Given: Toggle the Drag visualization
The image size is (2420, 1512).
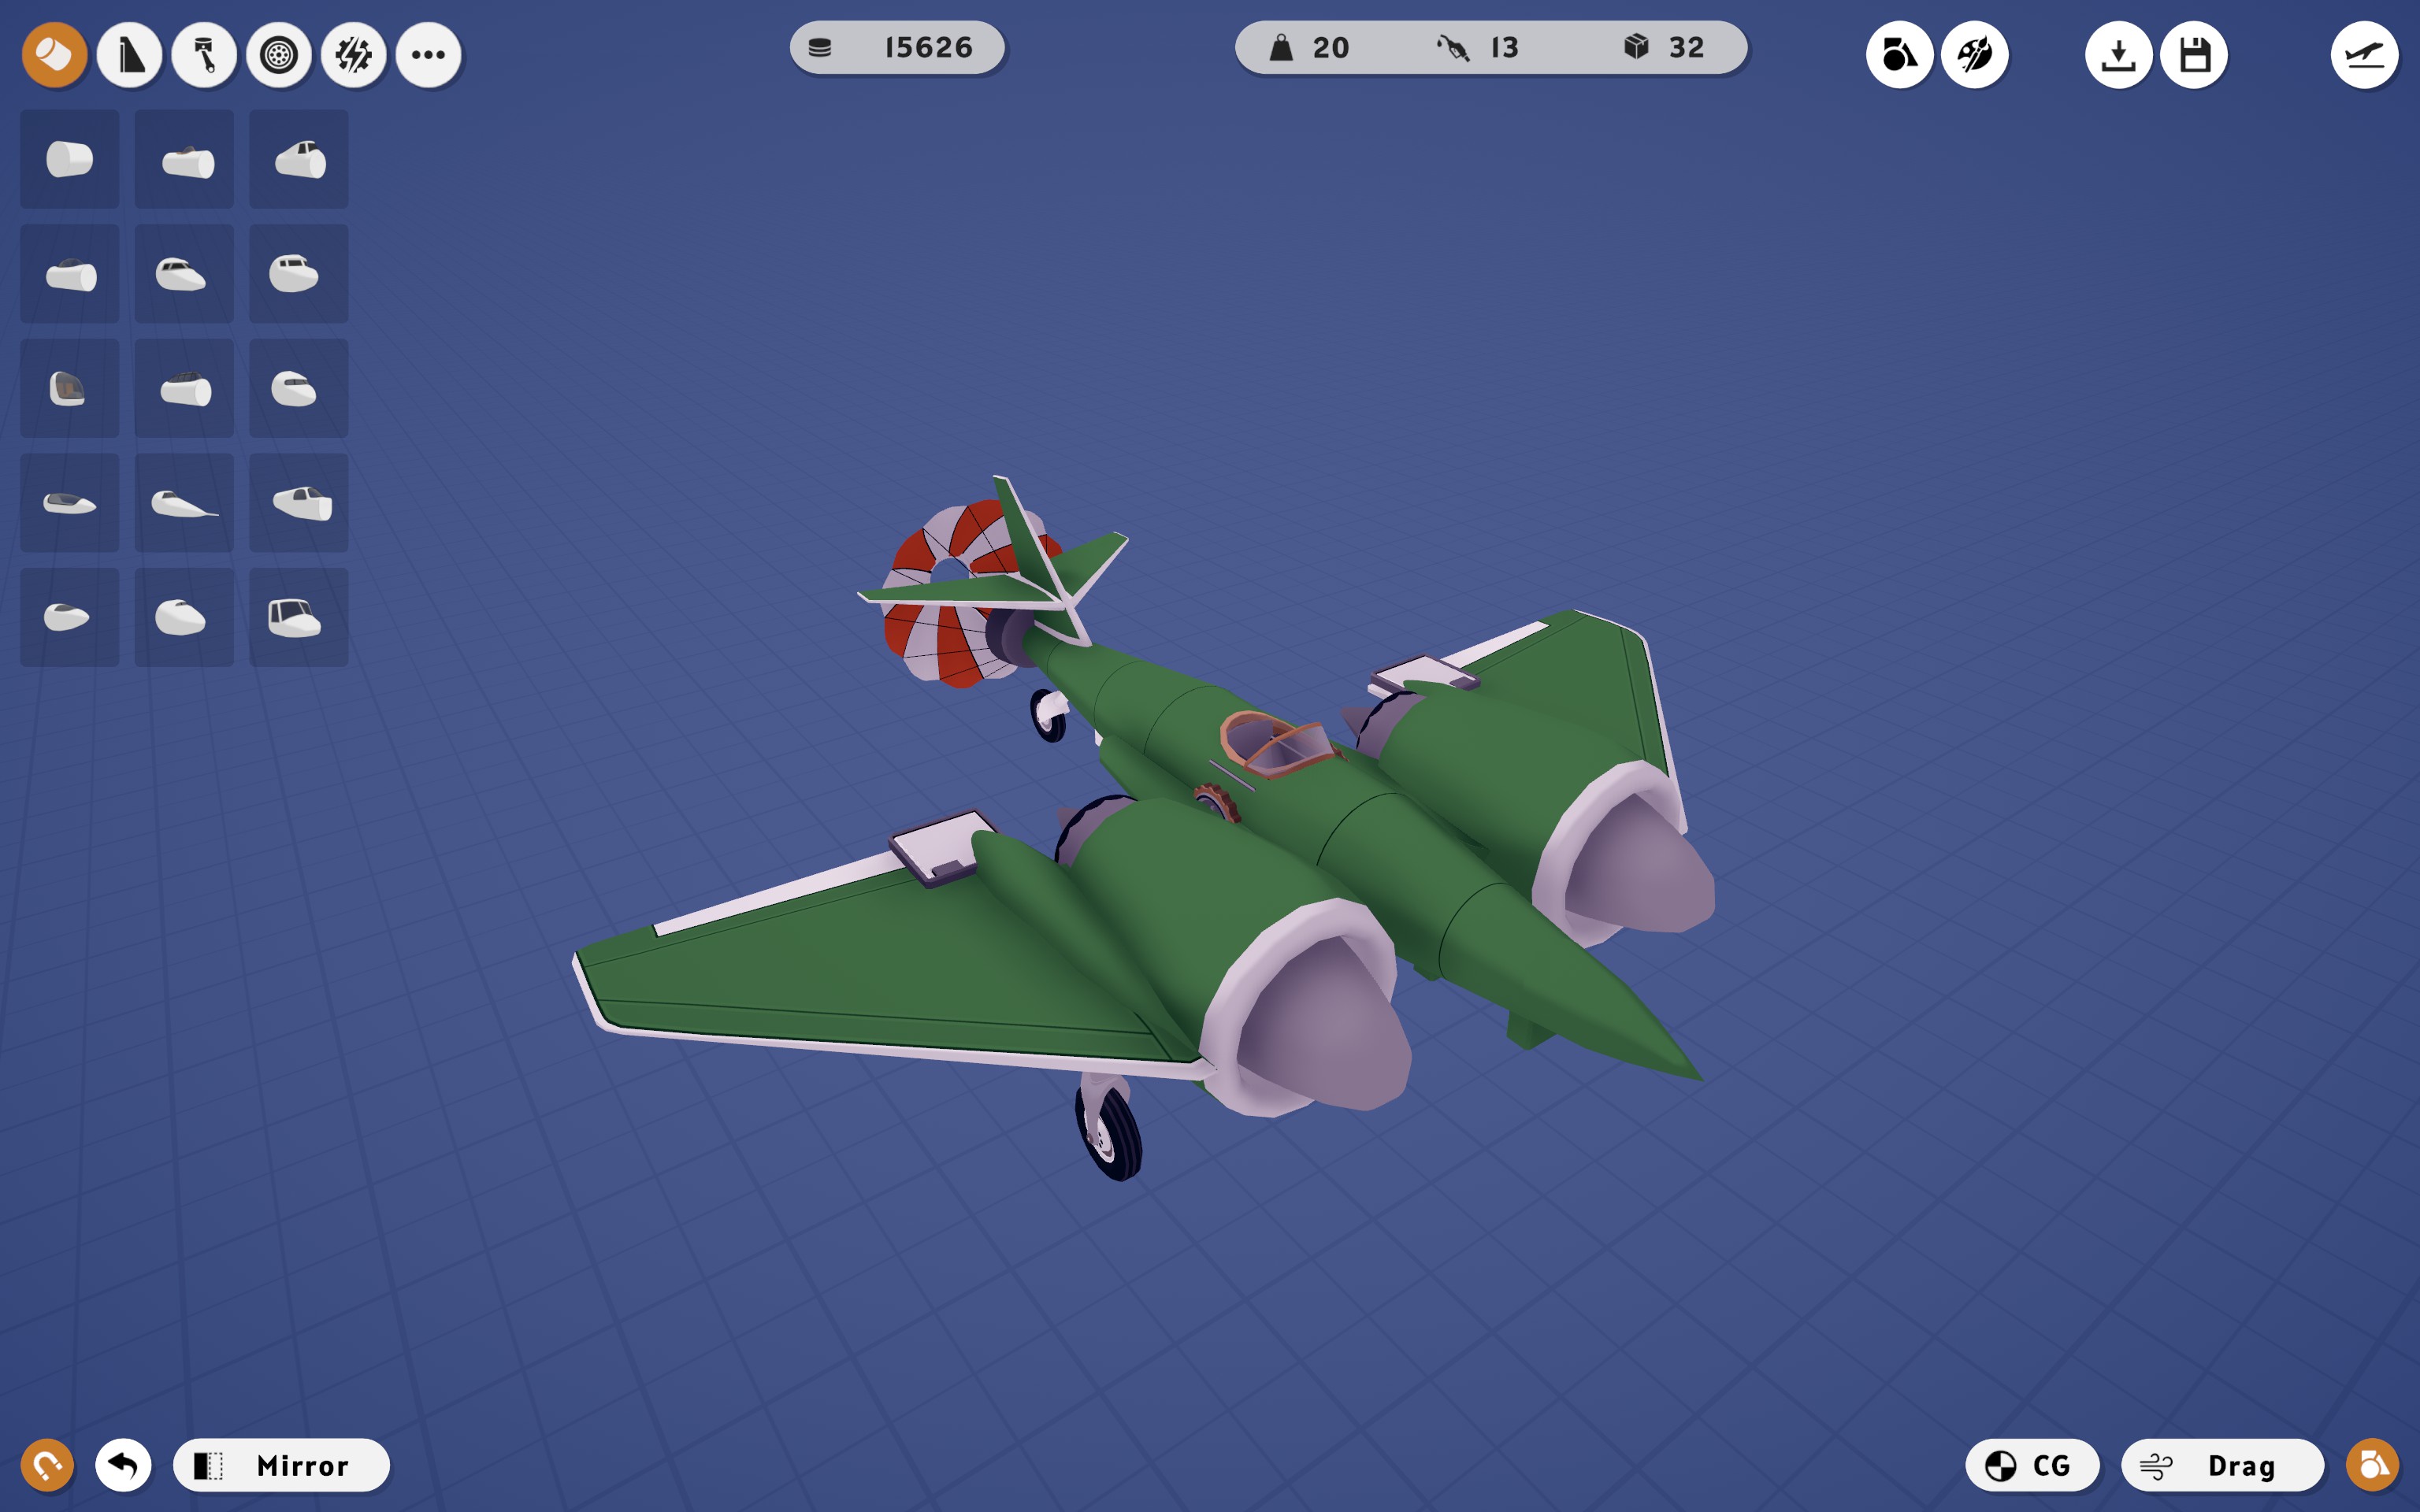Looking at the screenshot, I should tap(2221, 1465).
